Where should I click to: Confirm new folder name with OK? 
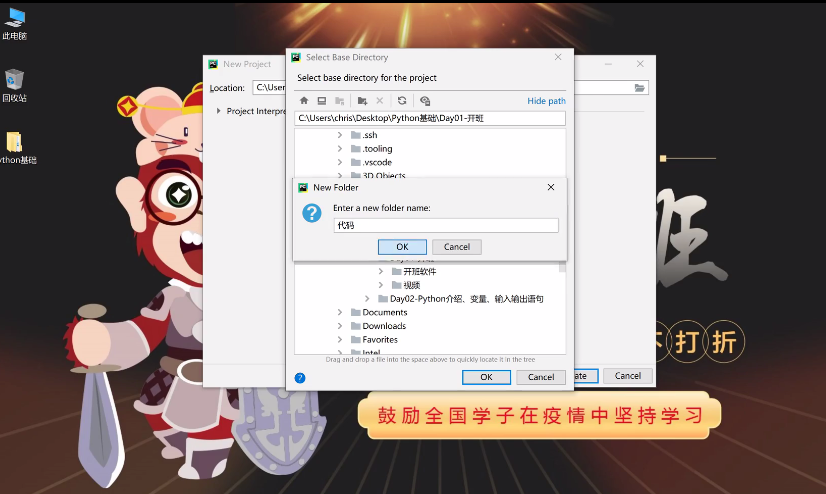pos(402,247)
